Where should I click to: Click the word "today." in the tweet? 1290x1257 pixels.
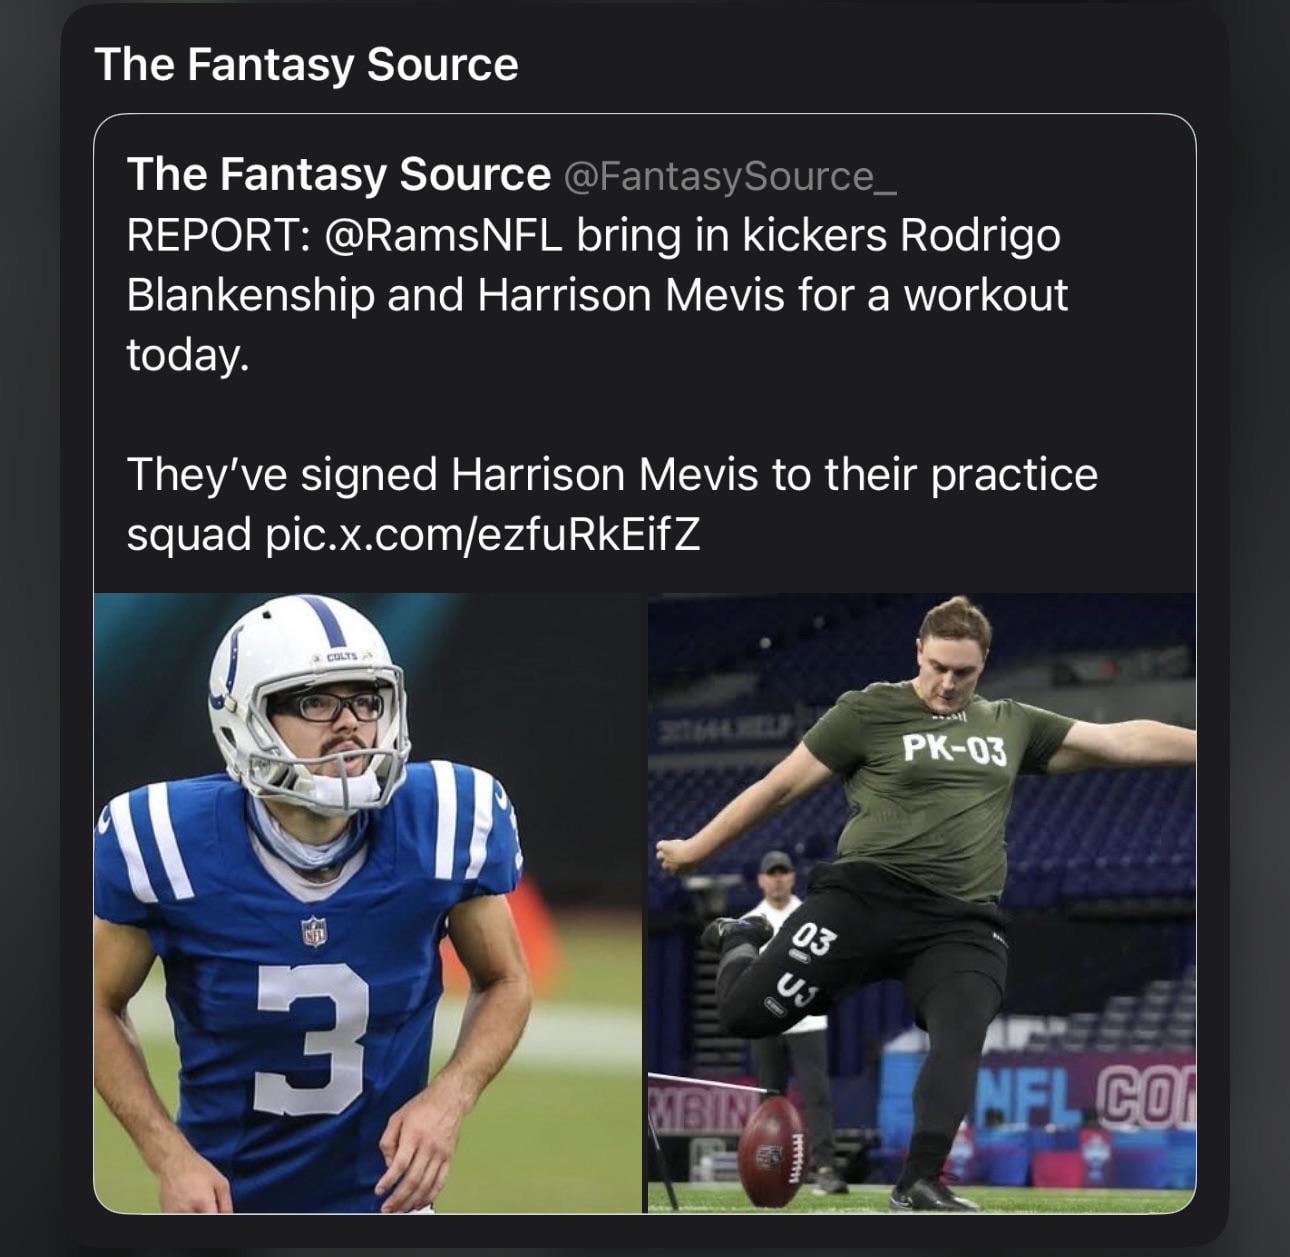(186, 355)
